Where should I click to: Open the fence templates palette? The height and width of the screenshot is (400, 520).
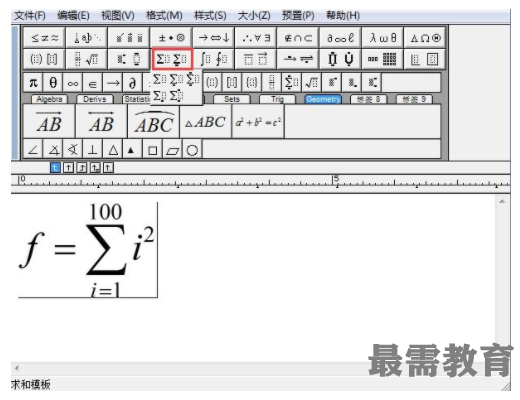tap(45, 59)
